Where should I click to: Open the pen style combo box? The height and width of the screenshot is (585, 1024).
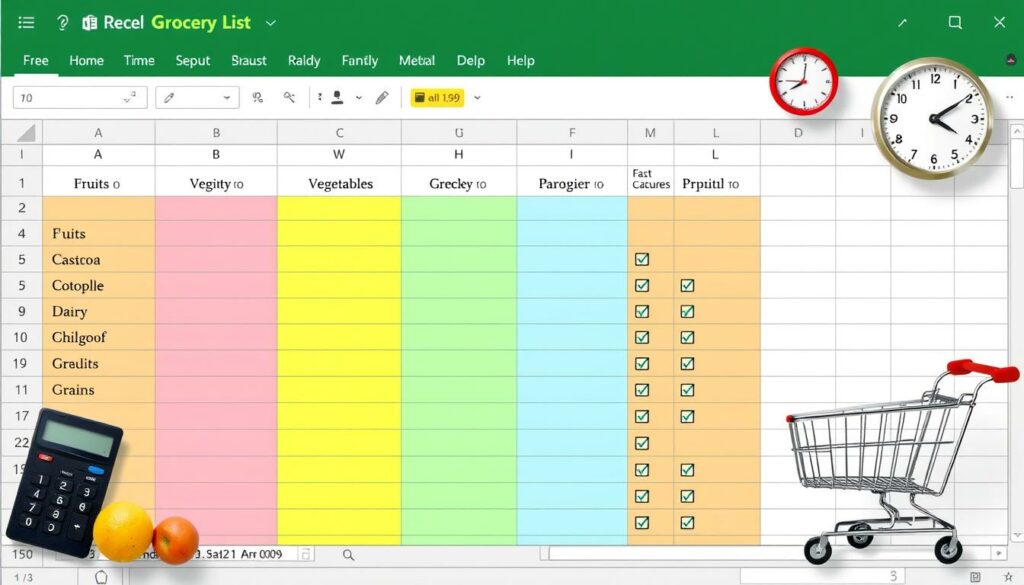[197, 97]
